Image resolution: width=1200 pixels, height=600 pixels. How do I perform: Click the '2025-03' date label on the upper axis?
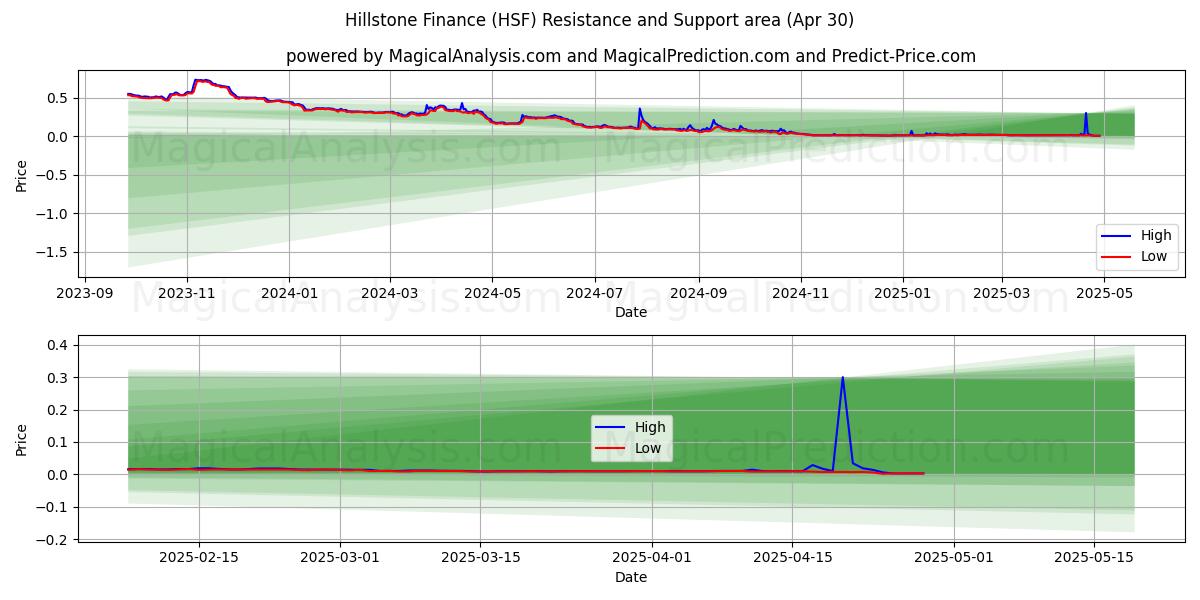click(x=1002, y=293)
